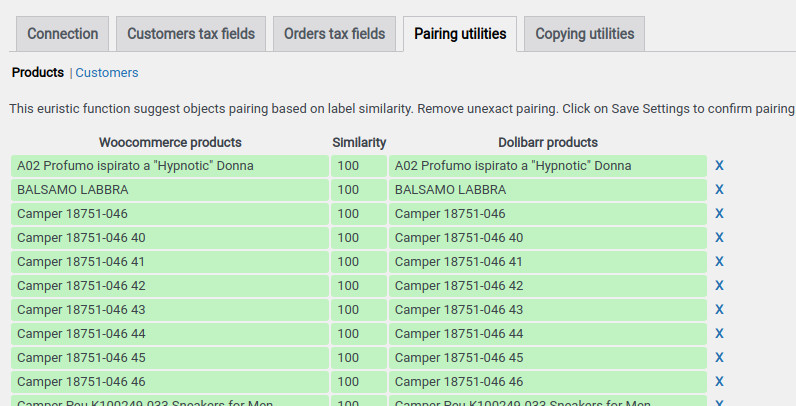This screenshot has height=406, width=796.
Task: Select the Pairing utilities tab
Action: pos(460,34)
